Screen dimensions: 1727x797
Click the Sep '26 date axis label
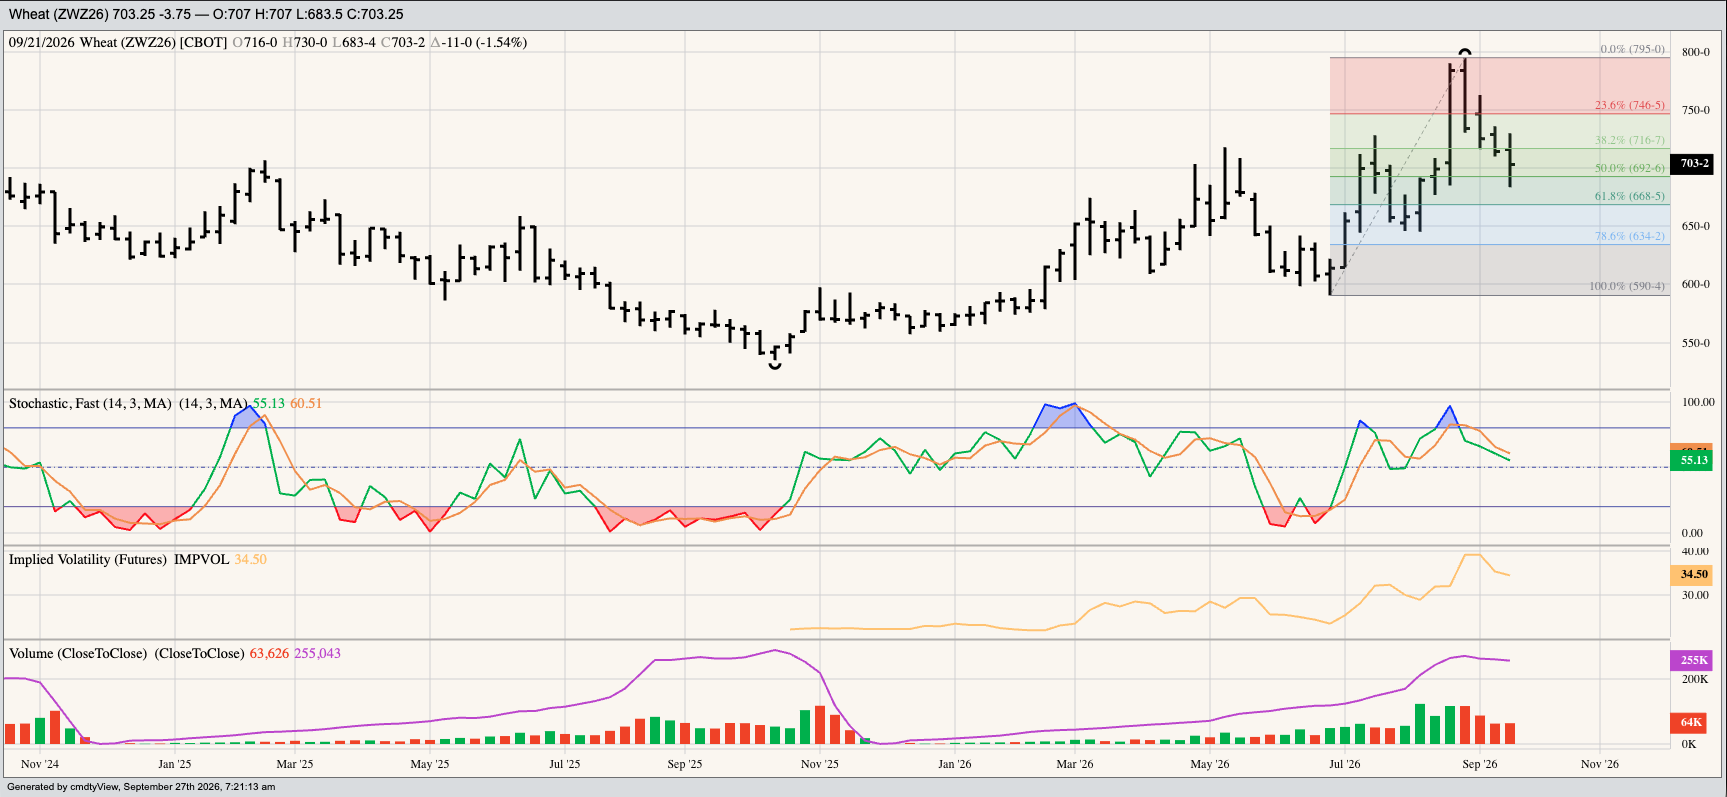click(1480, 764)
